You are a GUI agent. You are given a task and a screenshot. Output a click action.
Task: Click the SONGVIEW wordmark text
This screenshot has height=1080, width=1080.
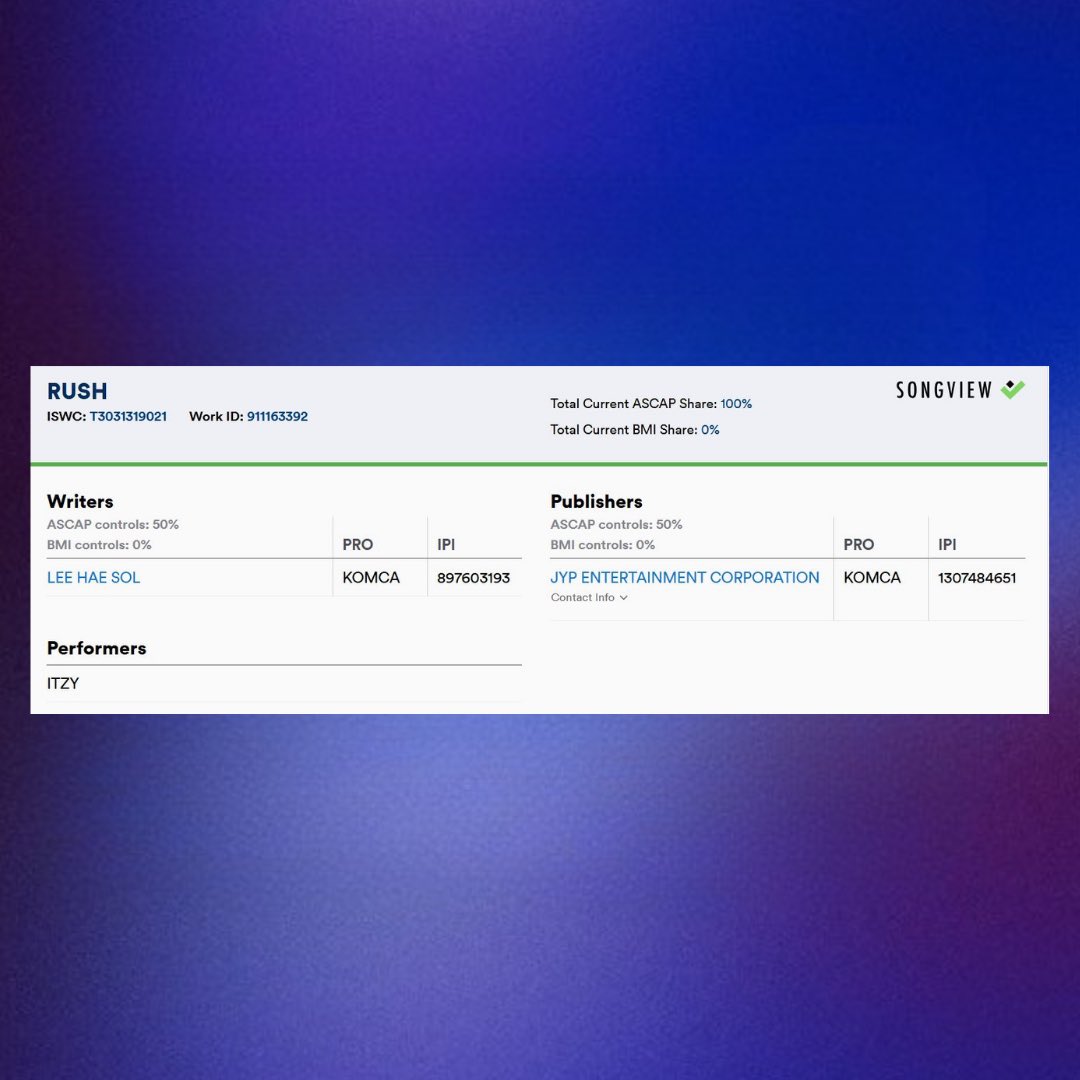click(x=944, y=391)
